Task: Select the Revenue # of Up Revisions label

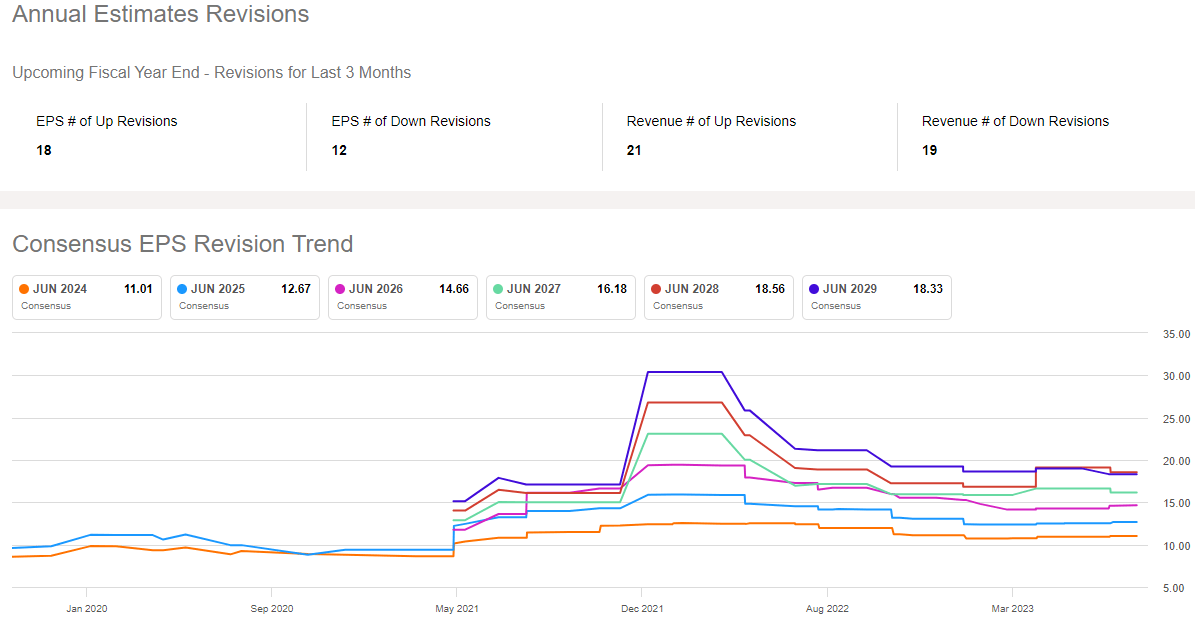Action: pos(711,121)
